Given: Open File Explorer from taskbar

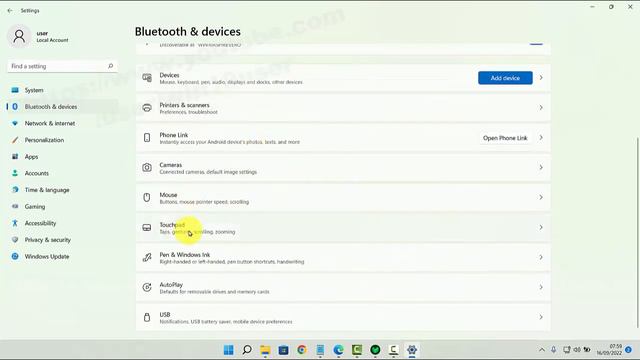Looking at the screenshot, I should [x=265, y=350].
